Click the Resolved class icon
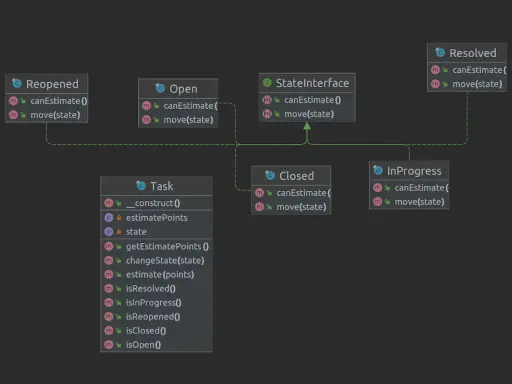512x384 pixels. coord(440,52)
